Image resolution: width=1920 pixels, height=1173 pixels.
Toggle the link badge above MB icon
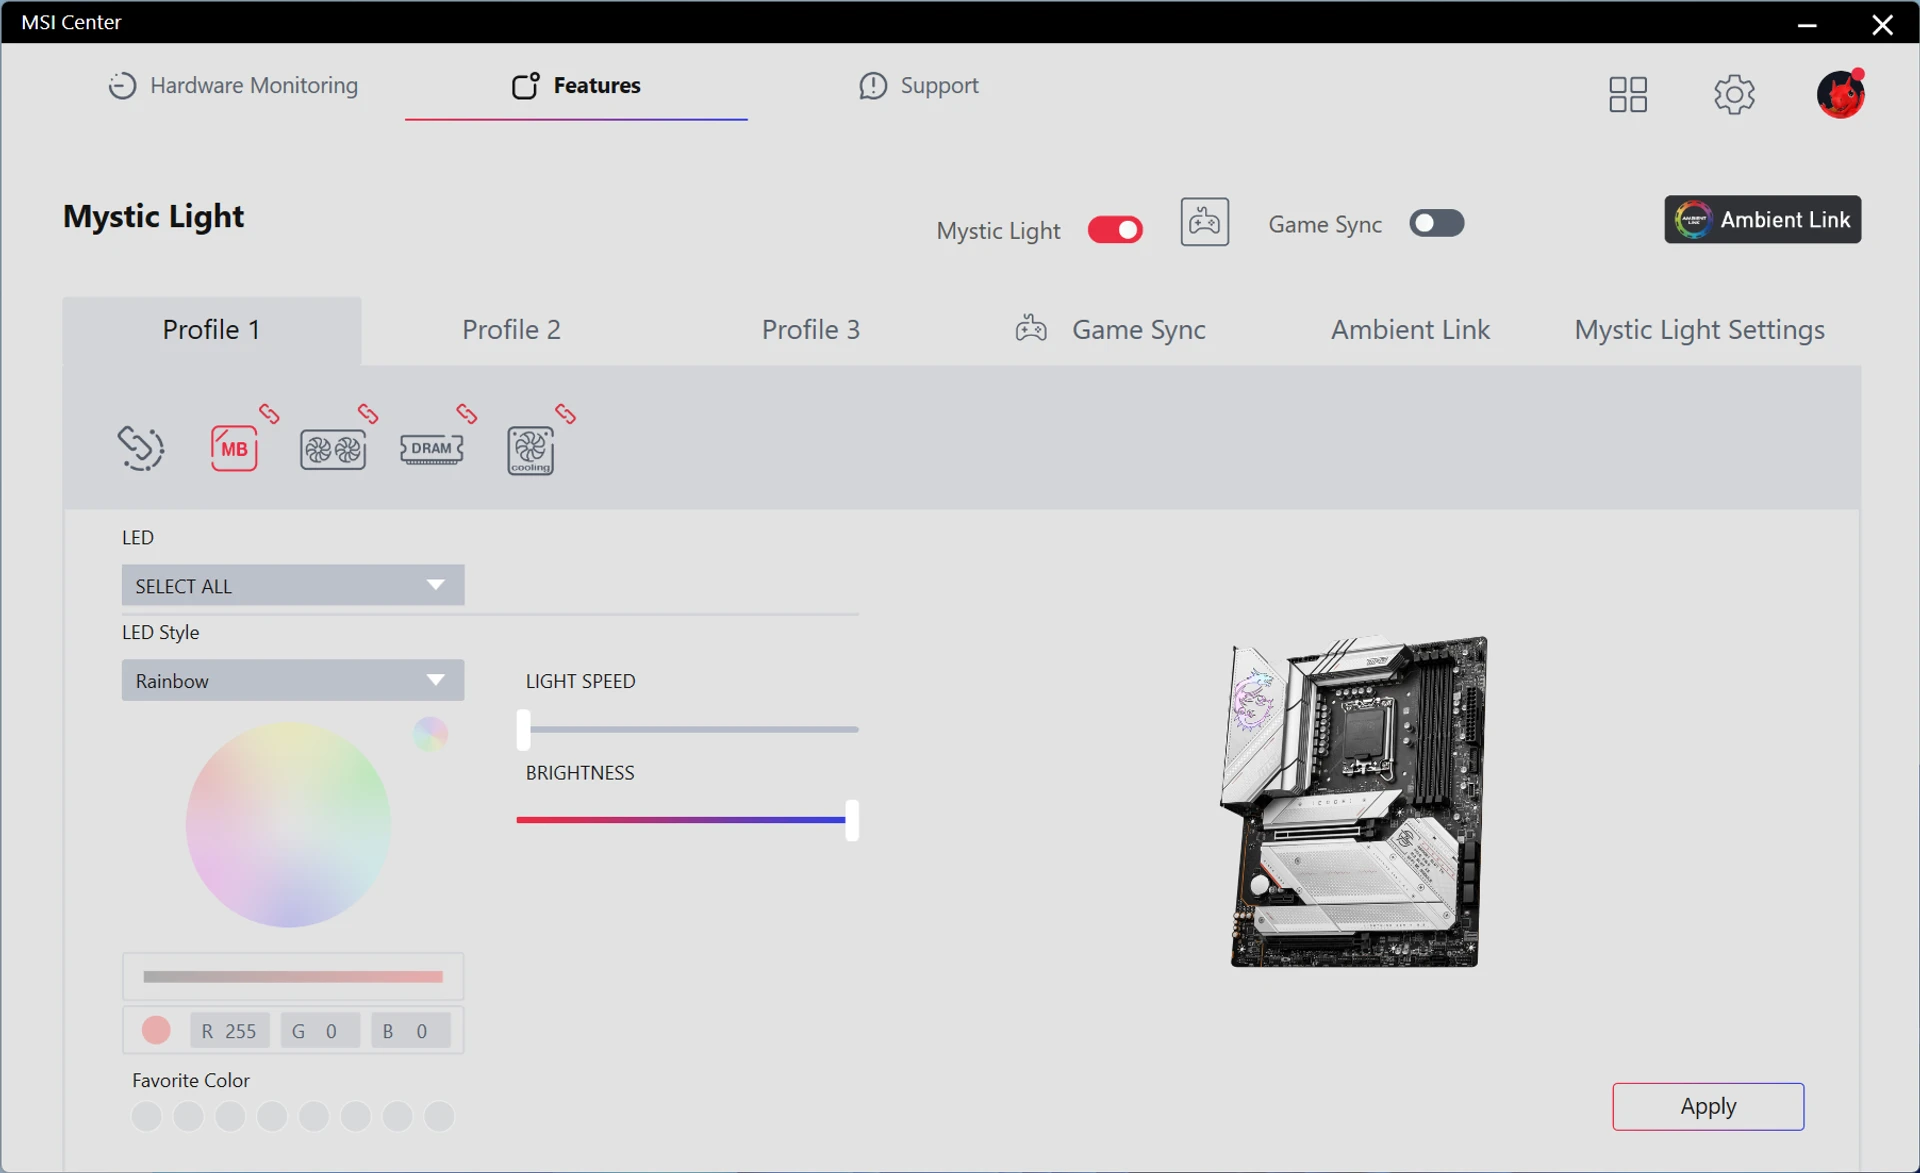click(269, 413)
